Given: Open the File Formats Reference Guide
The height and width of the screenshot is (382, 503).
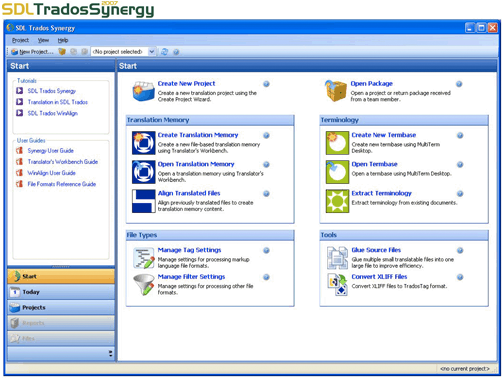Looking at the screenshot, I should [x=62, y=184].
